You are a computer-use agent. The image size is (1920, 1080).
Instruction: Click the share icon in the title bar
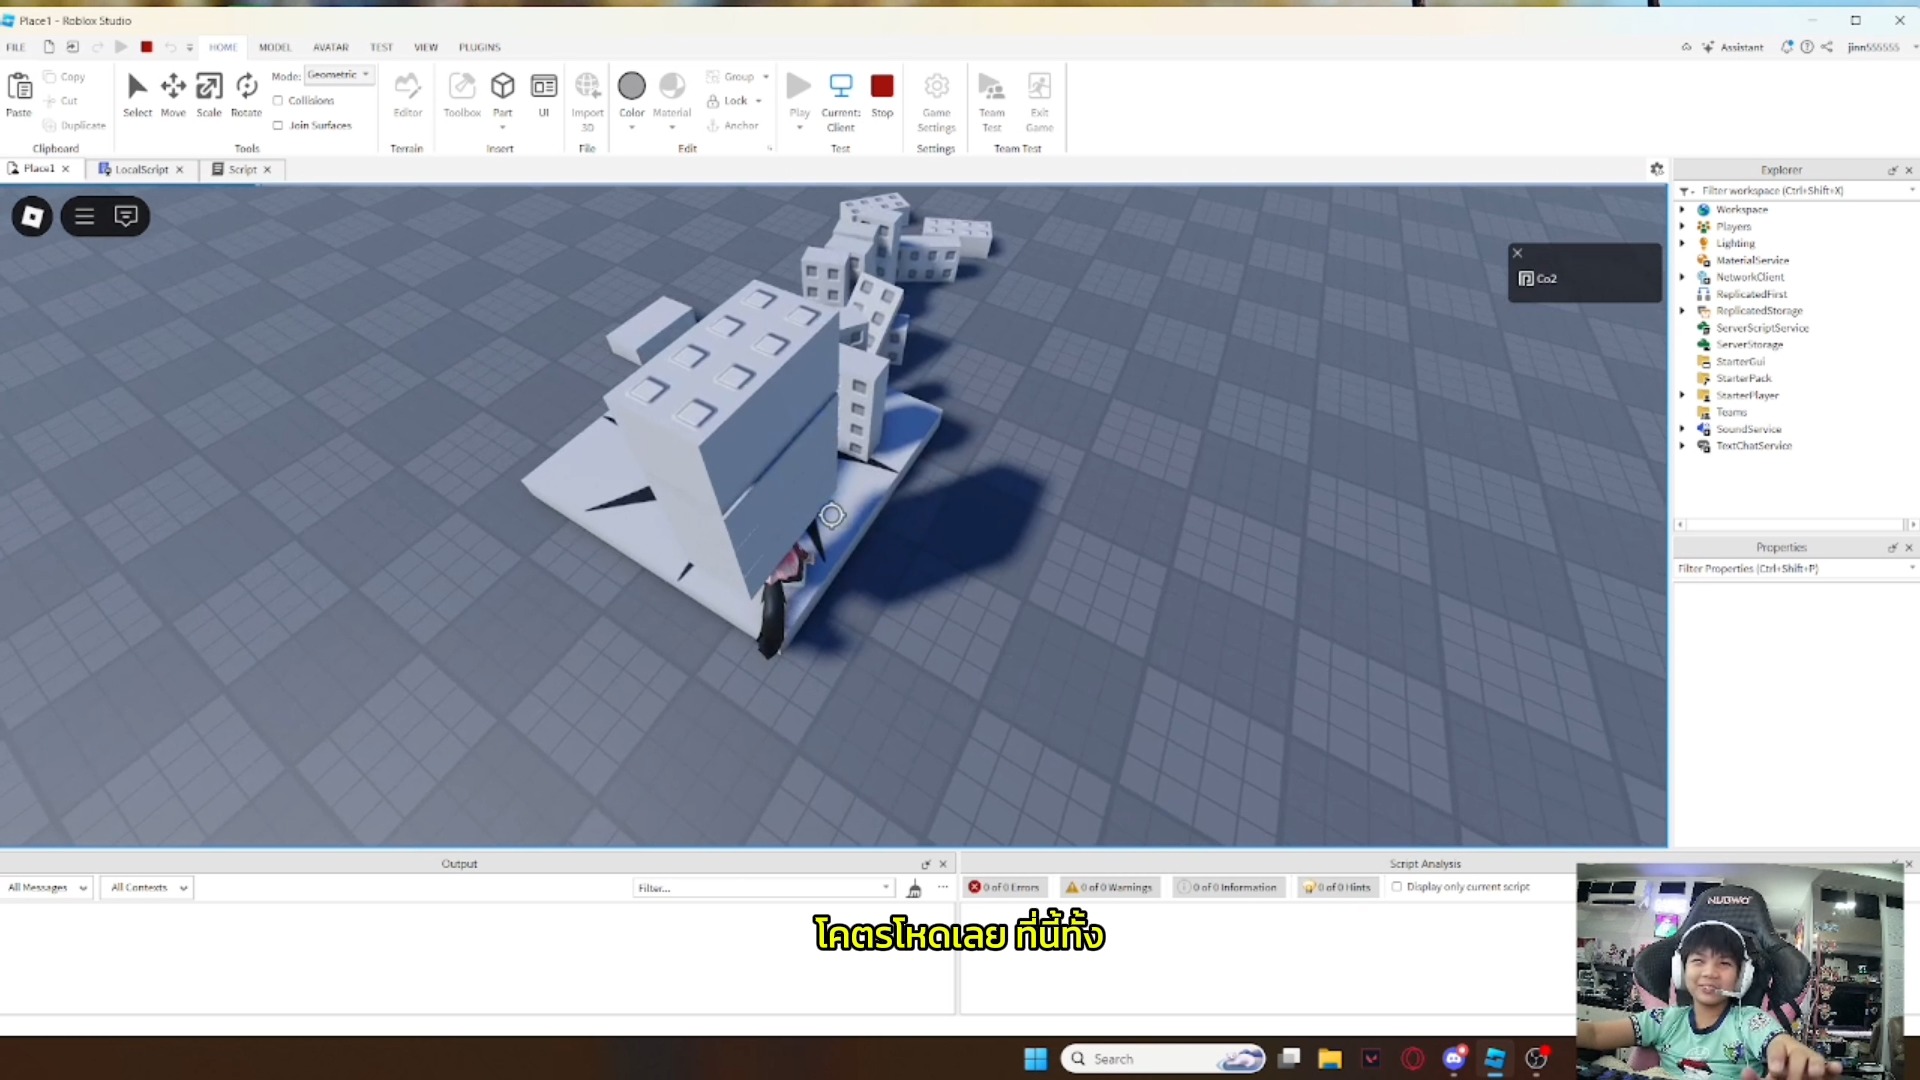(x=1827, y=47)
